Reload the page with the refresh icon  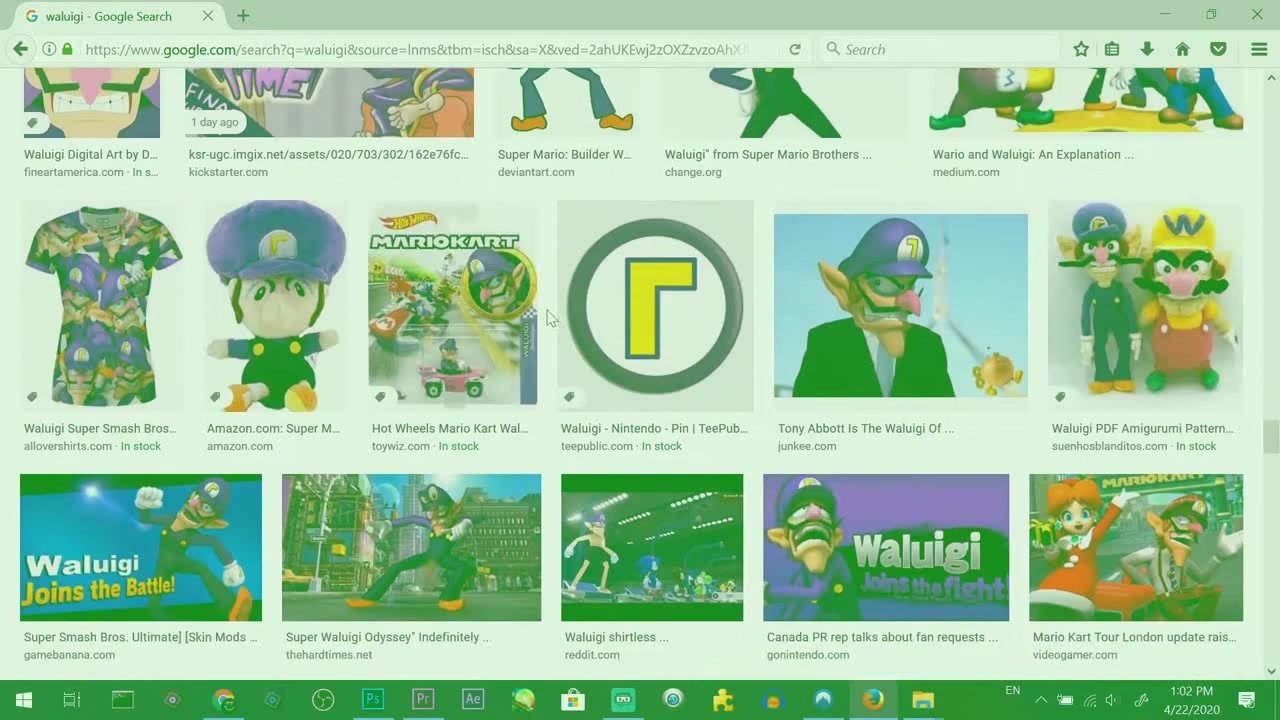click(795, 49)
